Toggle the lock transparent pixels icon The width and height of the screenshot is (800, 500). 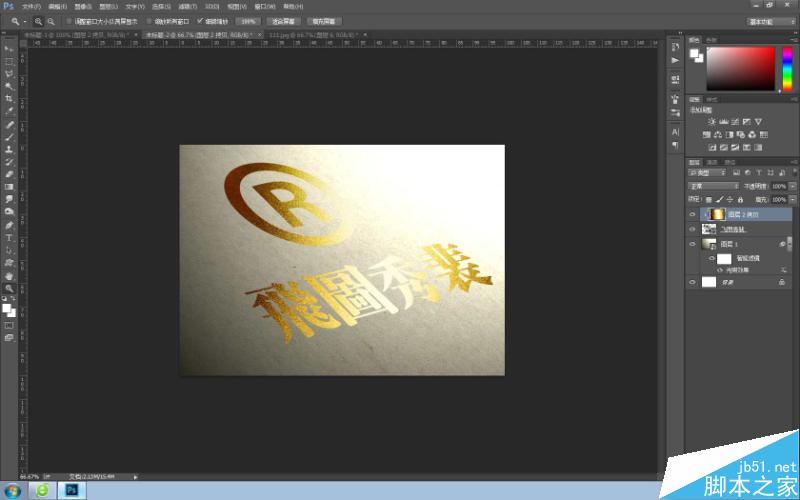(709, 199)
